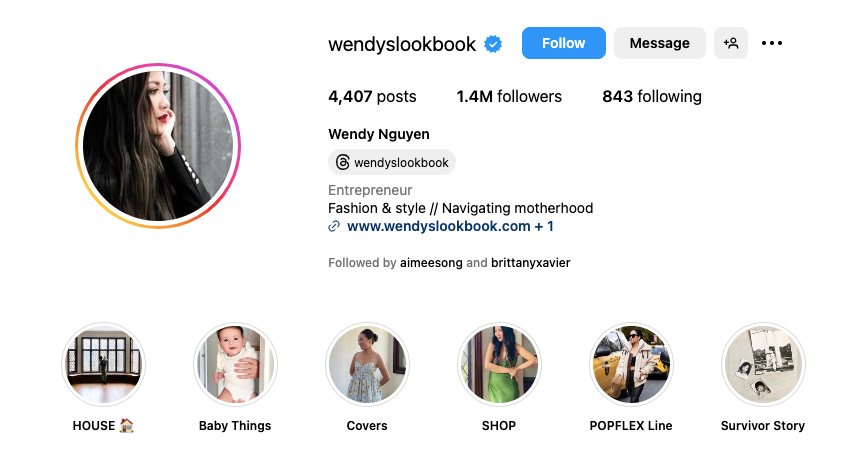858x455 pixels.
Task: Open the HOUSE story highlight
Action: click(x=104, y=365)
